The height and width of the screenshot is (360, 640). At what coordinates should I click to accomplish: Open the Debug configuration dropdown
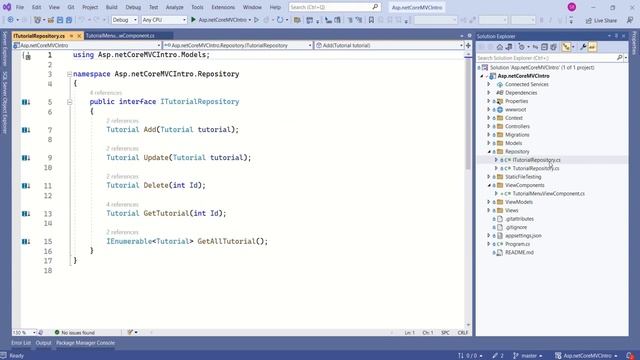(124, 20)
